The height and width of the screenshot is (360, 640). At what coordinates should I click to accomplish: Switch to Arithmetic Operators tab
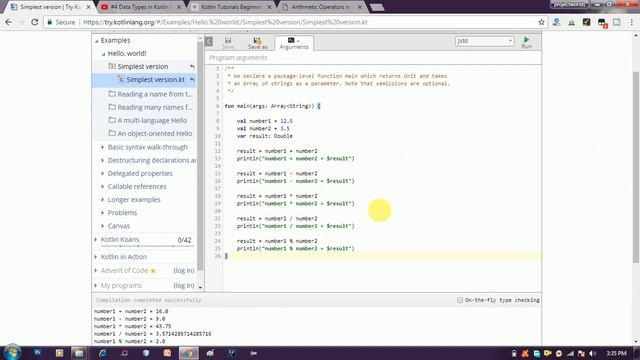pyautogui.click(x=321, y=7)
